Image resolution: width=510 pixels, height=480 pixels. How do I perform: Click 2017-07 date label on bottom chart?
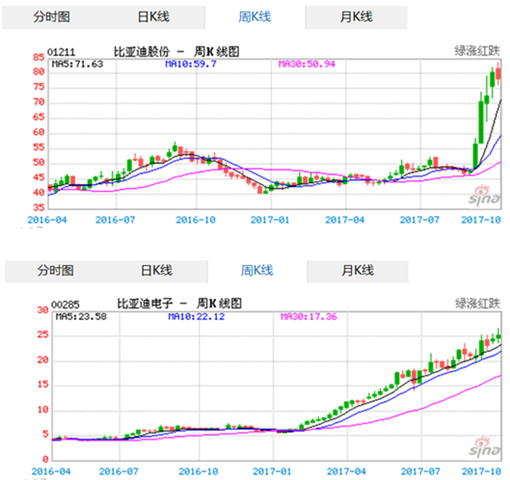click(x=420, y=472)
